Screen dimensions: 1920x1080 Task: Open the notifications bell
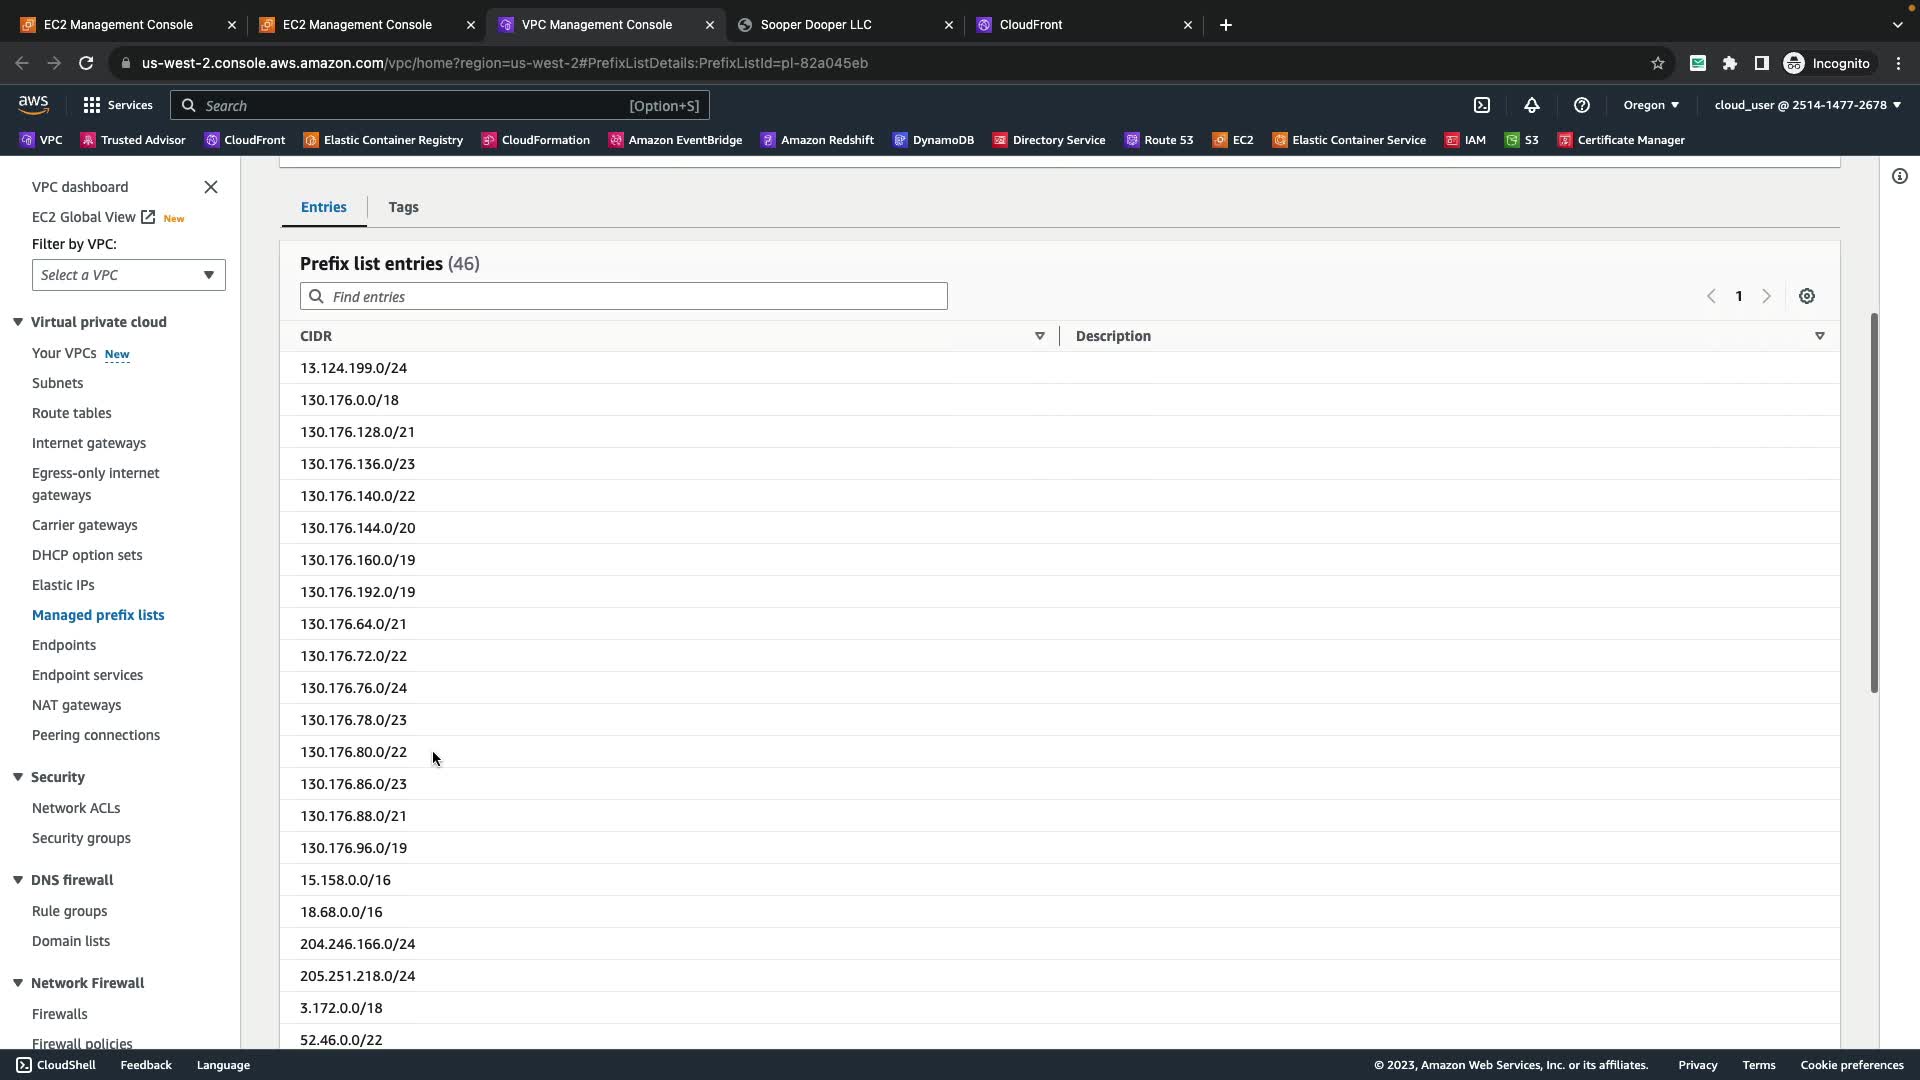point(1532,105)
